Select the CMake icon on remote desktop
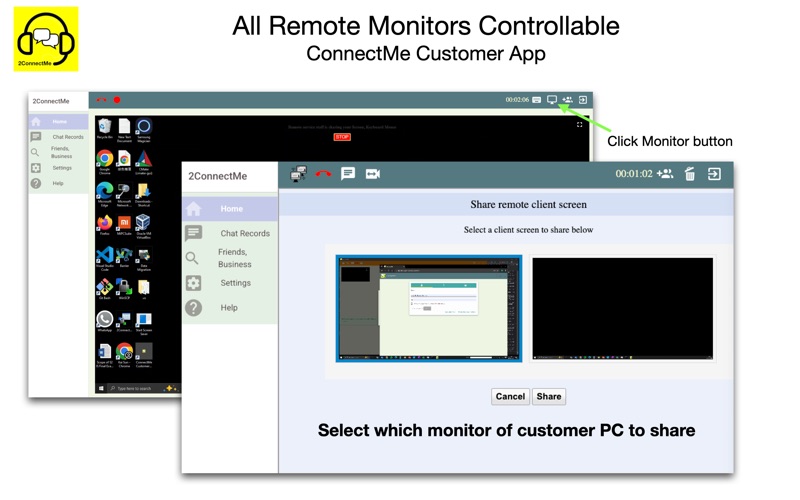The width and height of the screenshot is (800, 500). click(x=143, y=162)
